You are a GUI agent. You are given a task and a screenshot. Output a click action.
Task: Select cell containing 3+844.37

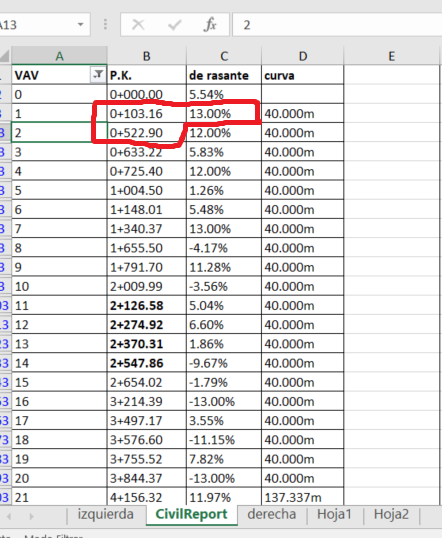point(147,479)
